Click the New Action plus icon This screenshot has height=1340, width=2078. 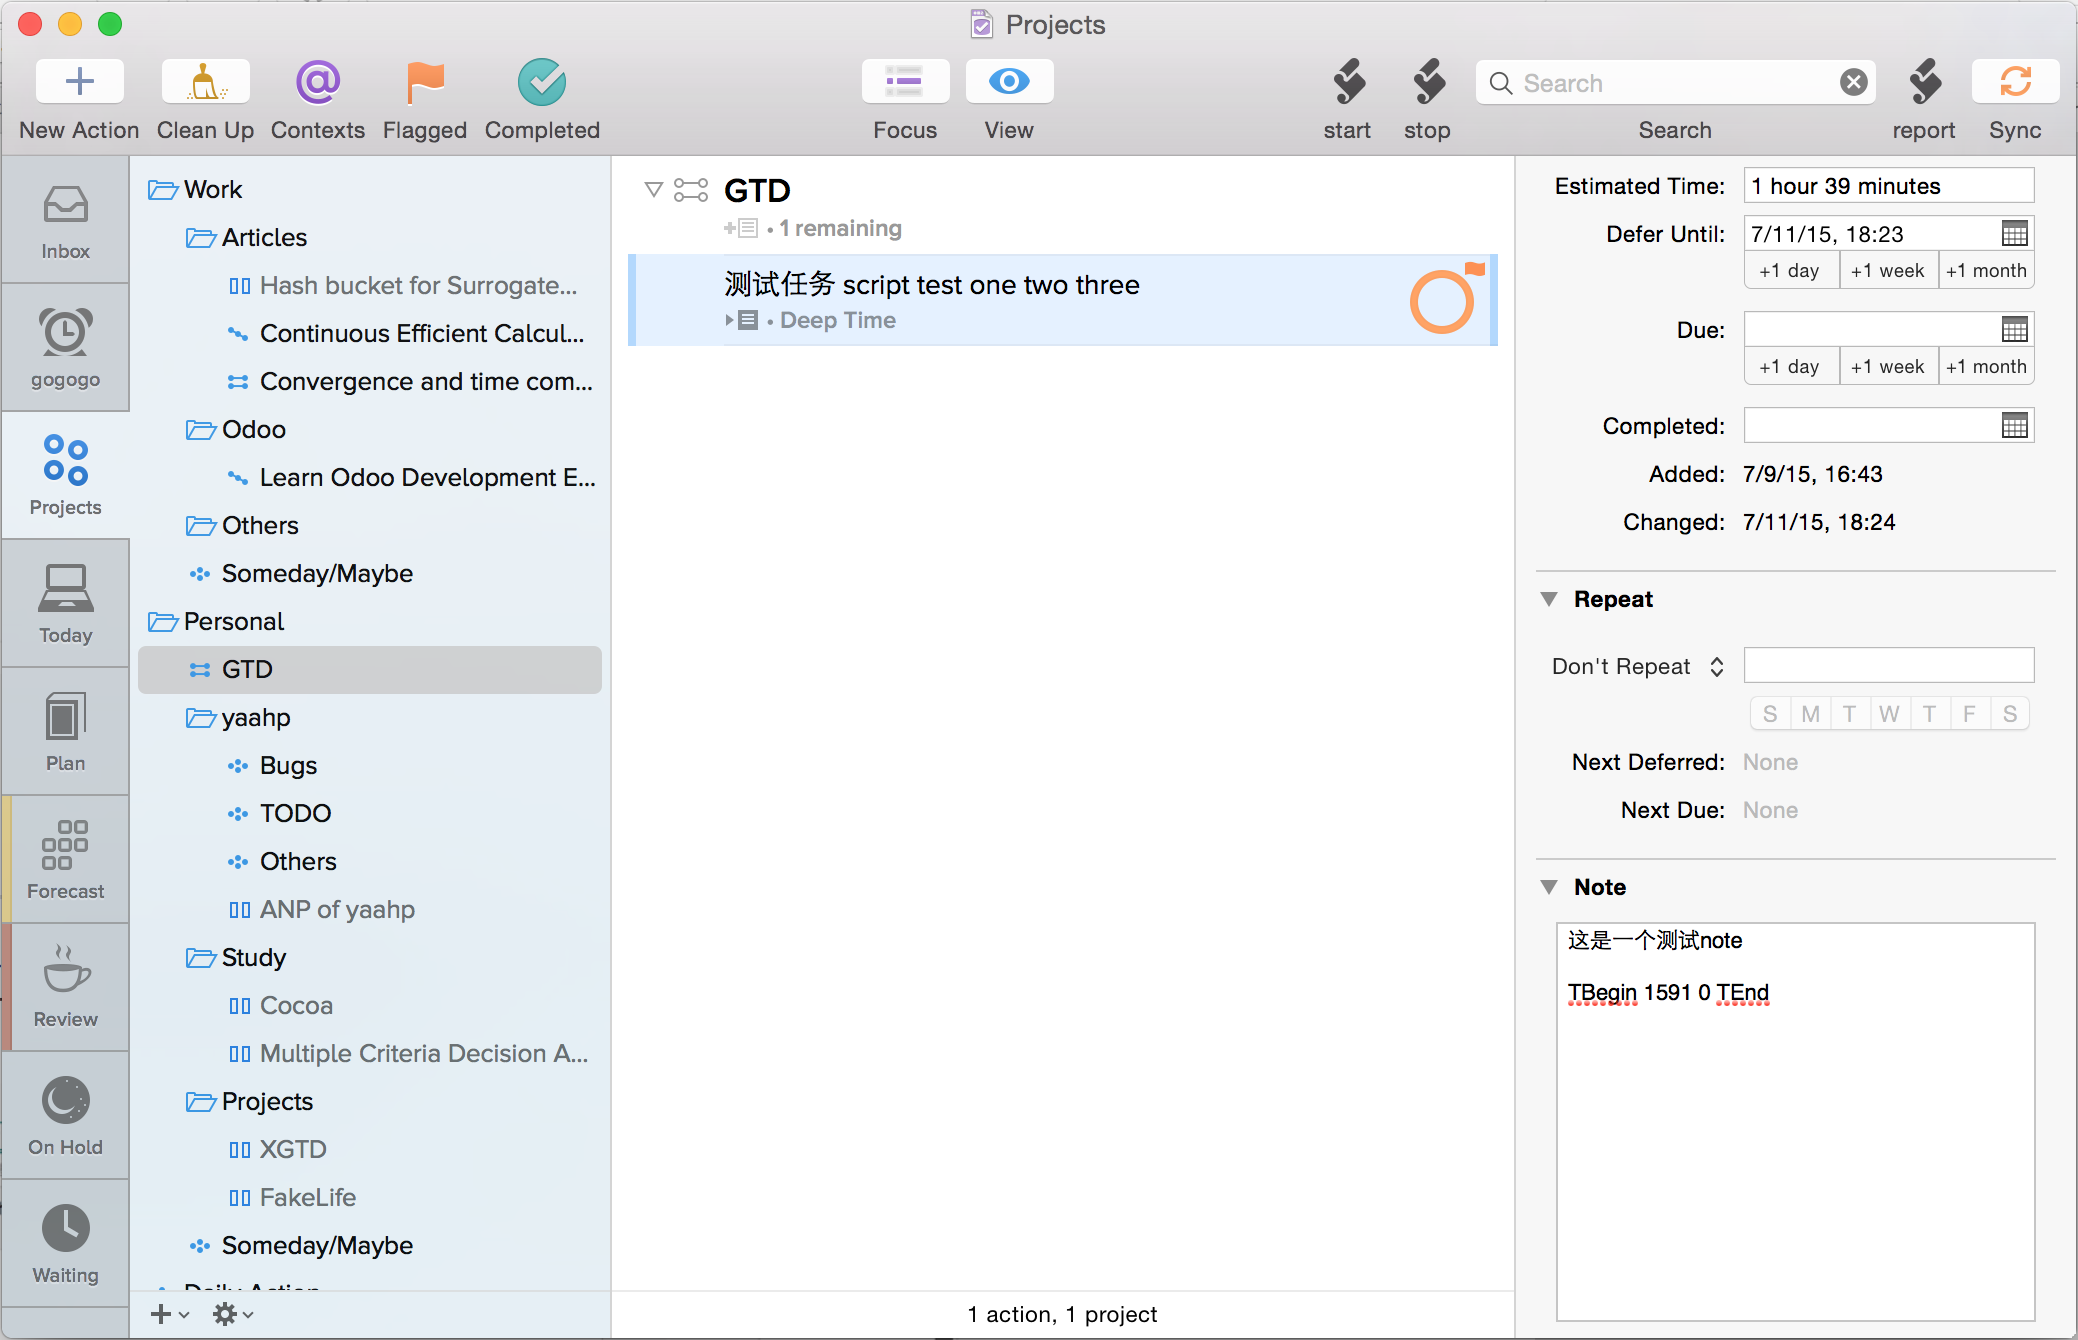(x=79, y=82)
